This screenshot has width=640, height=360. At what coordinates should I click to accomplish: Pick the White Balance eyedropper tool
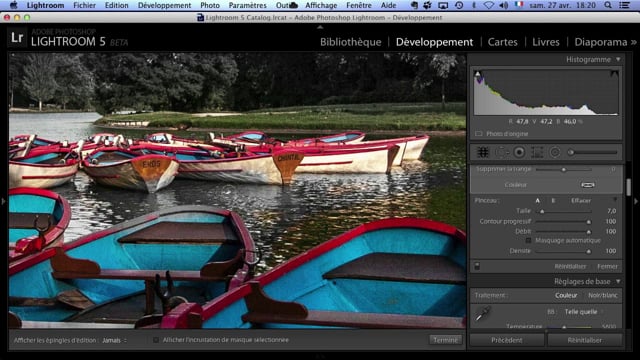[x=482, y=314]
